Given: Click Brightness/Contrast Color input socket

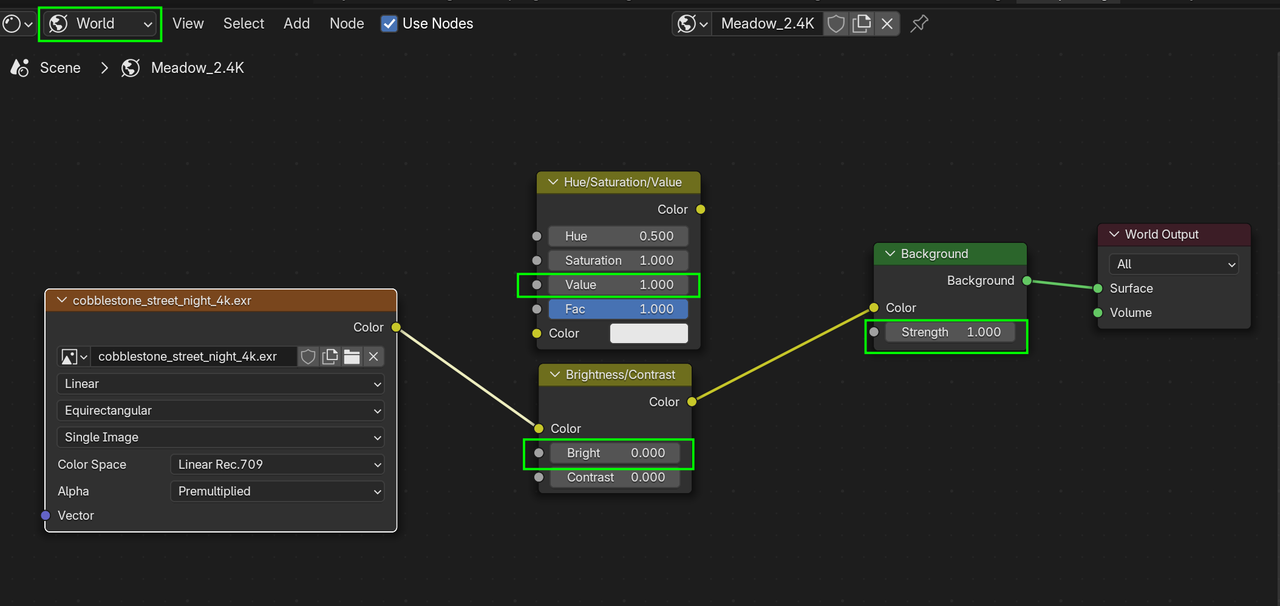Looking at the screenshot, I should tap(539, 429).
